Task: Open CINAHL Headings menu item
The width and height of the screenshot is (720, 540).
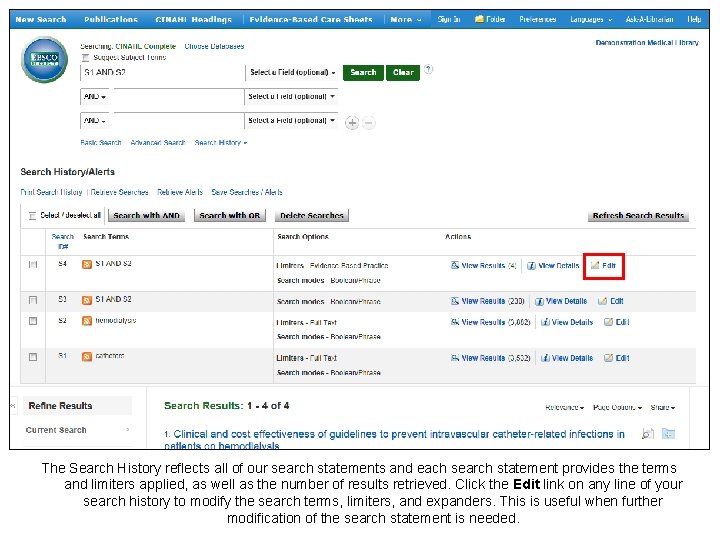Action: pos(193,19)
